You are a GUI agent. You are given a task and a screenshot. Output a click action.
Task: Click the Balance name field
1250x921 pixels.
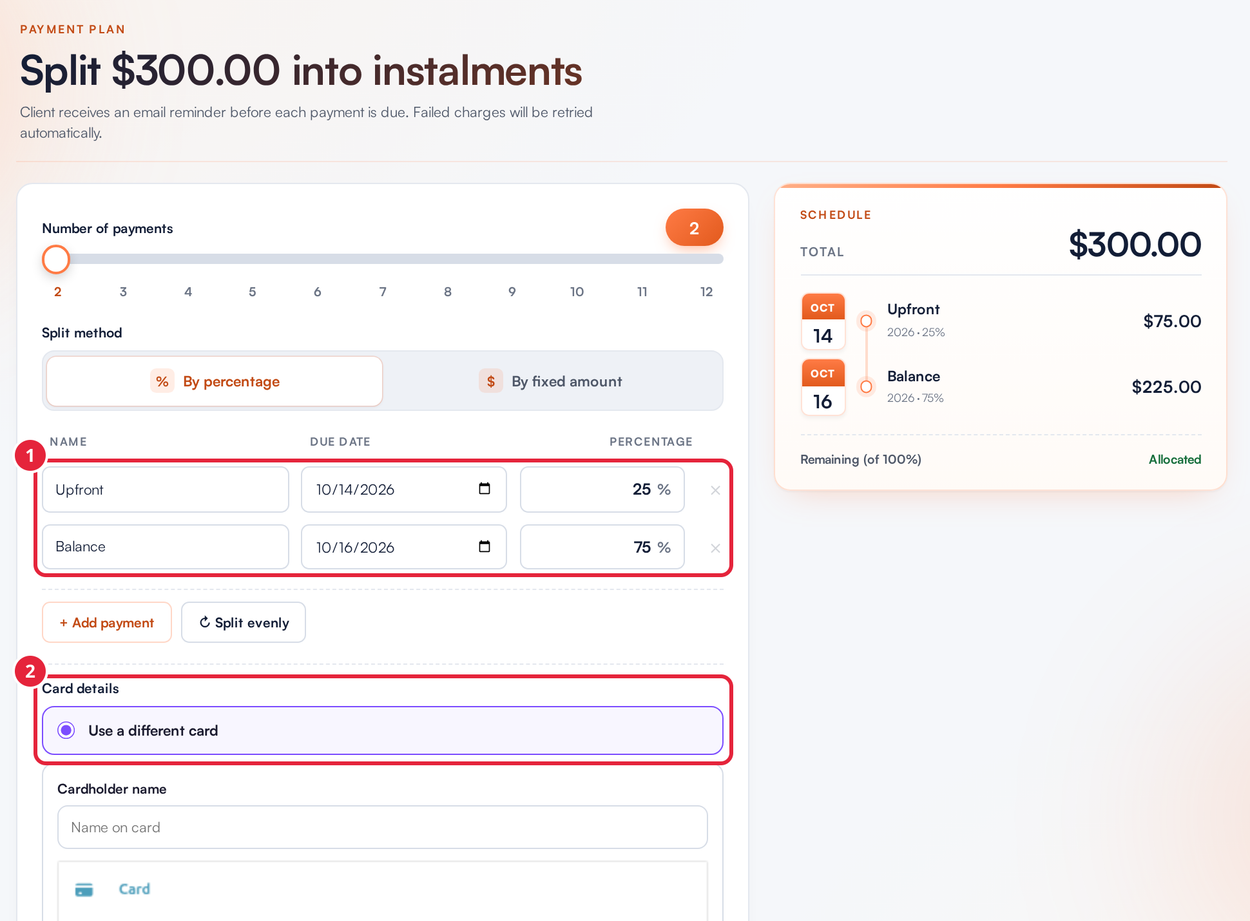(165, 547)
